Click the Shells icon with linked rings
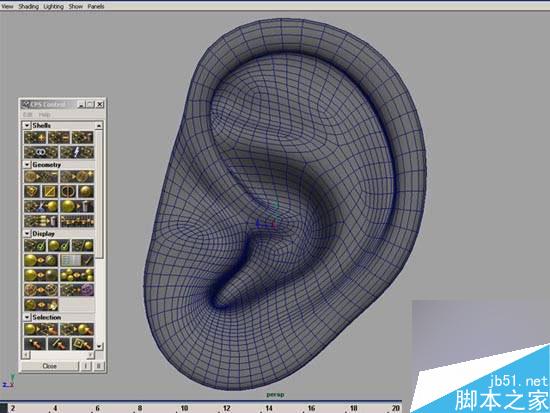 pos(41,152)
